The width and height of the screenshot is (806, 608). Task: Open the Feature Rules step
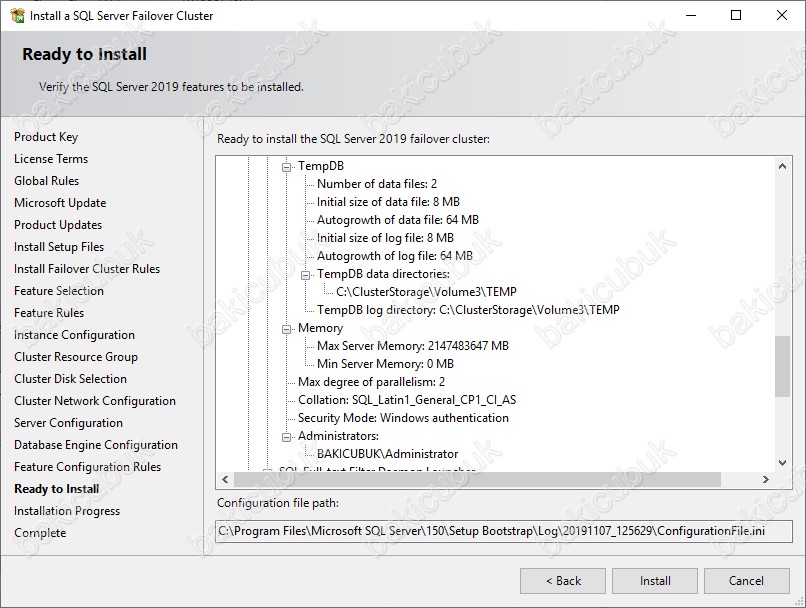[49, 313]
